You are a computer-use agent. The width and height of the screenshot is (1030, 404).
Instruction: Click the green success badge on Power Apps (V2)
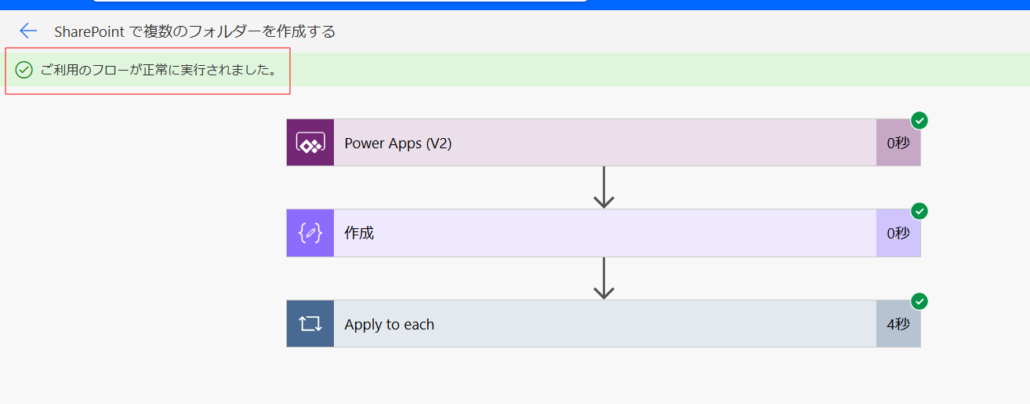point(919,121)
